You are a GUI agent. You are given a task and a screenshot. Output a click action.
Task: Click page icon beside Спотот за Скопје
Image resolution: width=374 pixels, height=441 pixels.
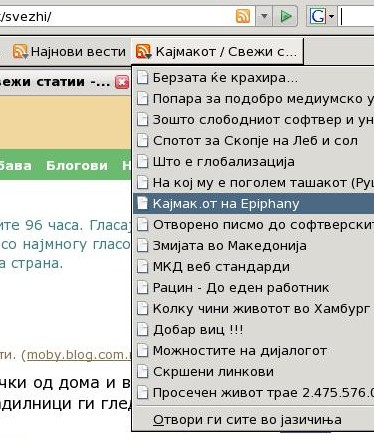point(142,141)
